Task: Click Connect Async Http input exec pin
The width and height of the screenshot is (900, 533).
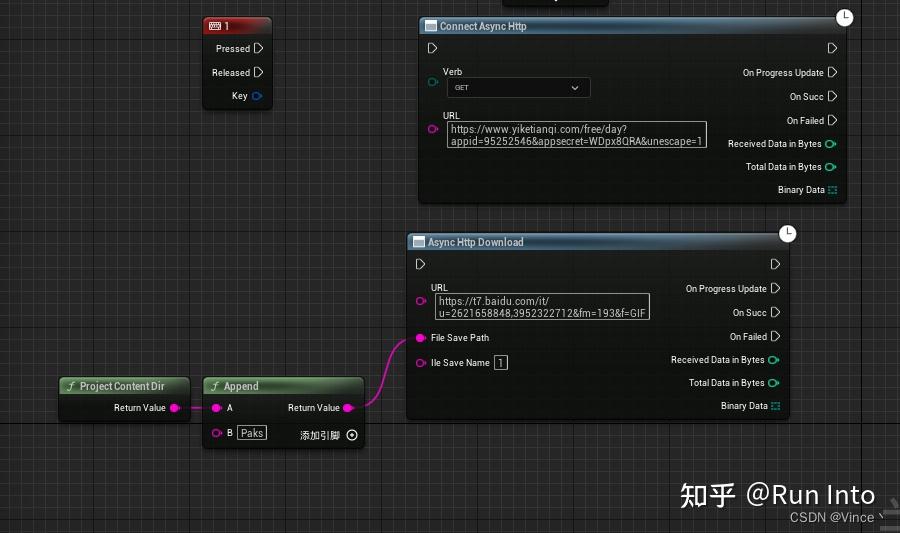Action: pyautogui.click(x=432, y=48)
